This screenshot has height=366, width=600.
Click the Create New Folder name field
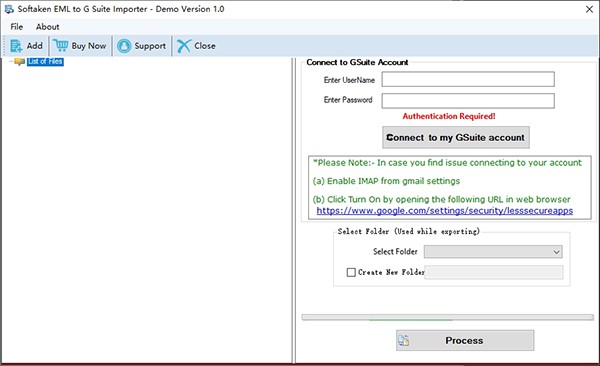tap(493, 272)
